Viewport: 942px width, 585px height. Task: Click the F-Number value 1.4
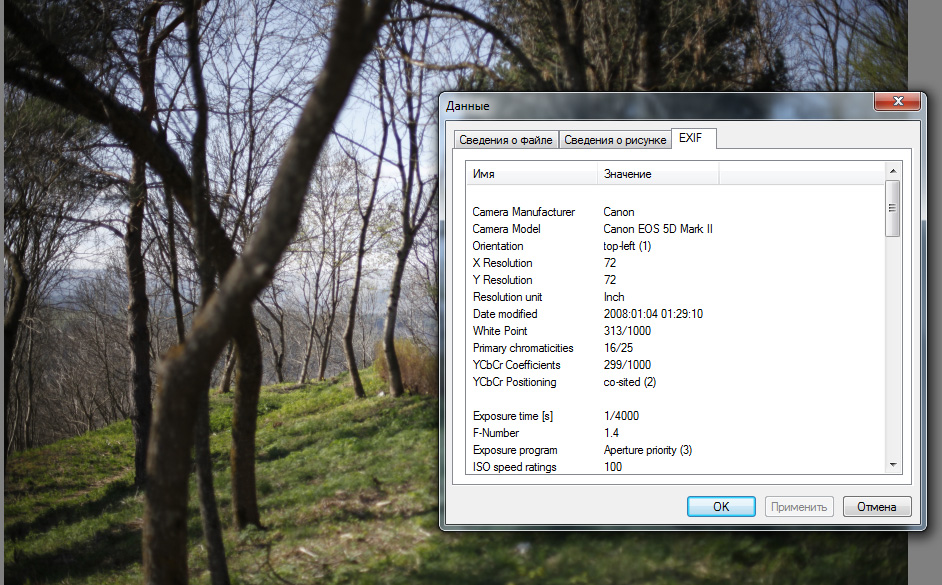[612, 433]
